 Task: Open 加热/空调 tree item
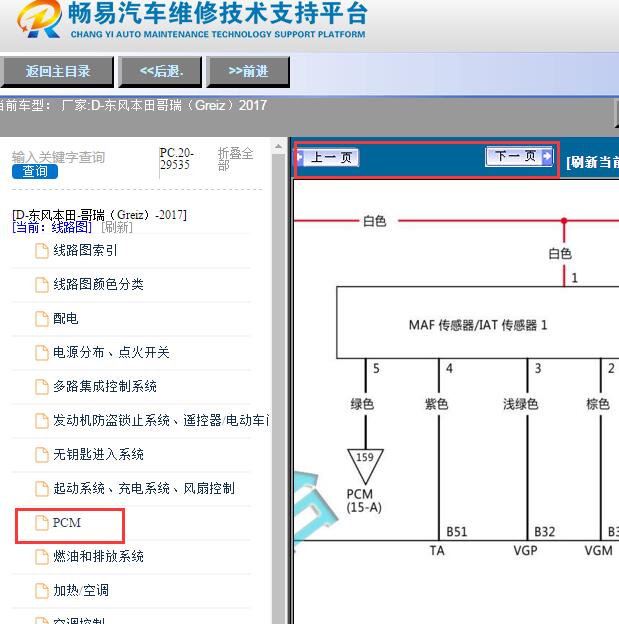pyautogui.click(x=81, y=590)
